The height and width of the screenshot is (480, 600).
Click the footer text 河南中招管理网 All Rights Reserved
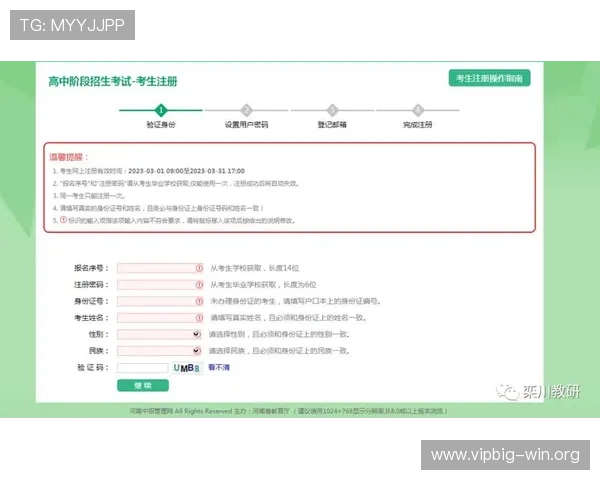click(x=181, y=411)
